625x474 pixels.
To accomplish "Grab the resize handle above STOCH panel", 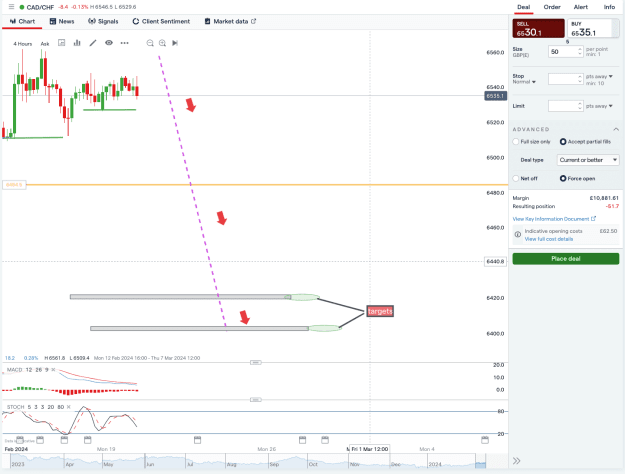I will [256, 399].
